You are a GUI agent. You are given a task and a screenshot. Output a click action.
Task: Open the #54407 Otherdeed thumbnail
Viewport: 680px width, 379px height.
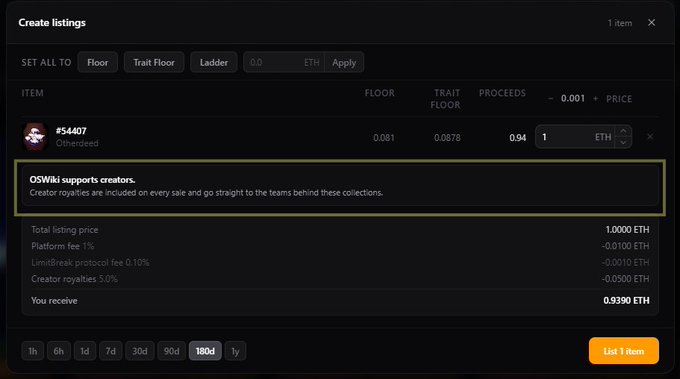(35, 137)
